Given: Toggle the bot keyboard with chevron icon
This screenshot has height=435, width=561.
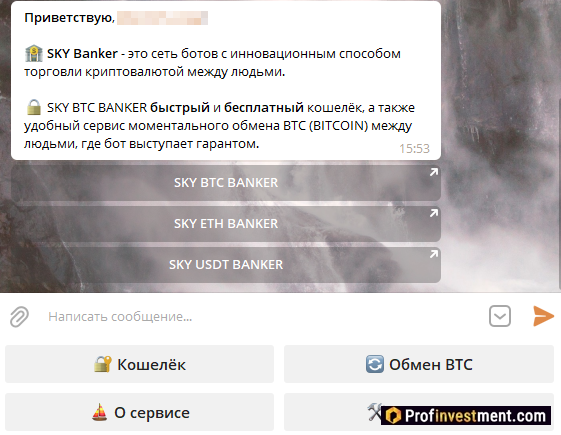Looking at the screenshot, I should click(x=499, y=316).
